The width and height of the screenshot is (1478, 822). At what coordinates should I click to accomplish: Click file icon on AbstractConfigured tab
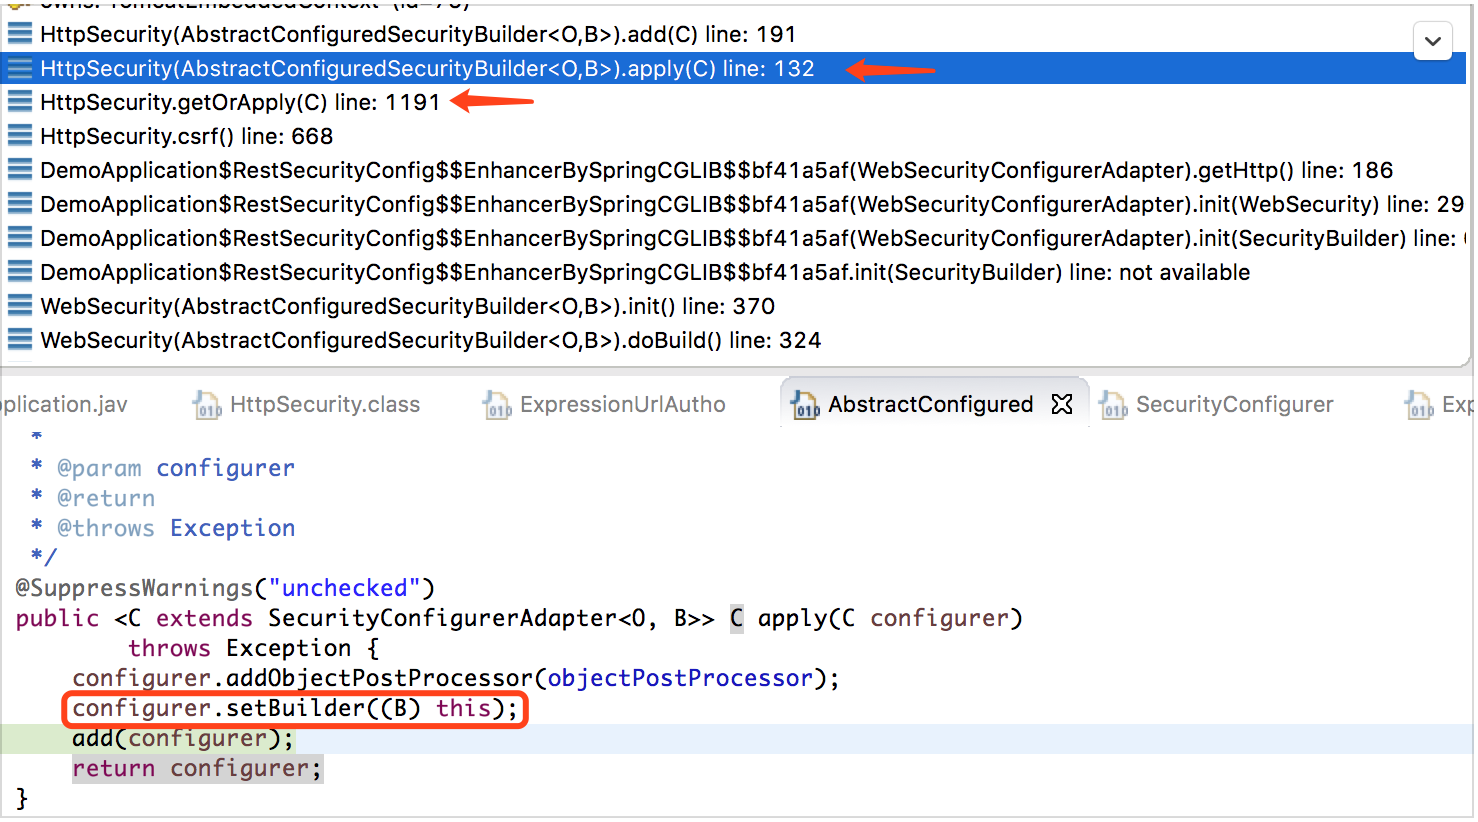tap(805, 405)
